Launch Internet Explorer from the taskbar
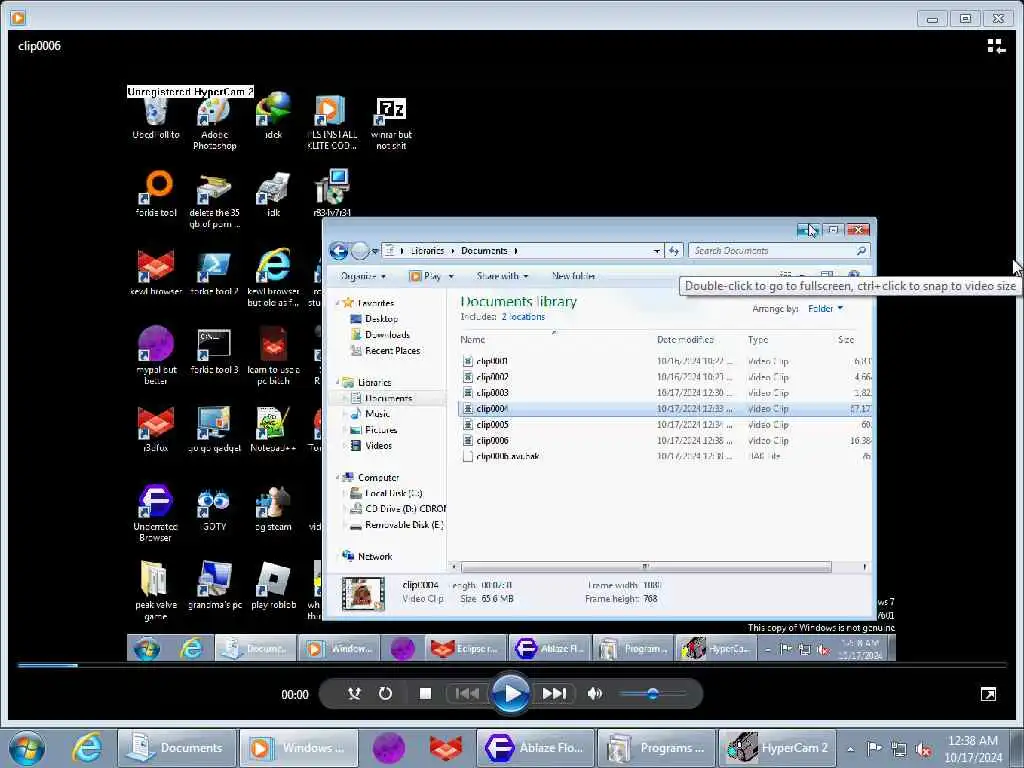The width and height of the screenshot is (1024, 768). (x=86, y=748)
